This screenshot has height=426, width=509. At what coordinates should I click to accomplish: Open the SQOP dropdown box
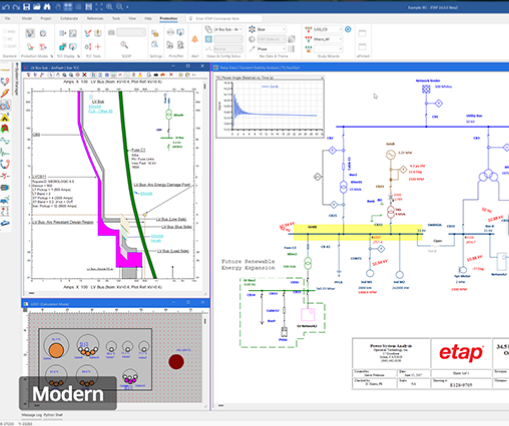coord(131,32)
